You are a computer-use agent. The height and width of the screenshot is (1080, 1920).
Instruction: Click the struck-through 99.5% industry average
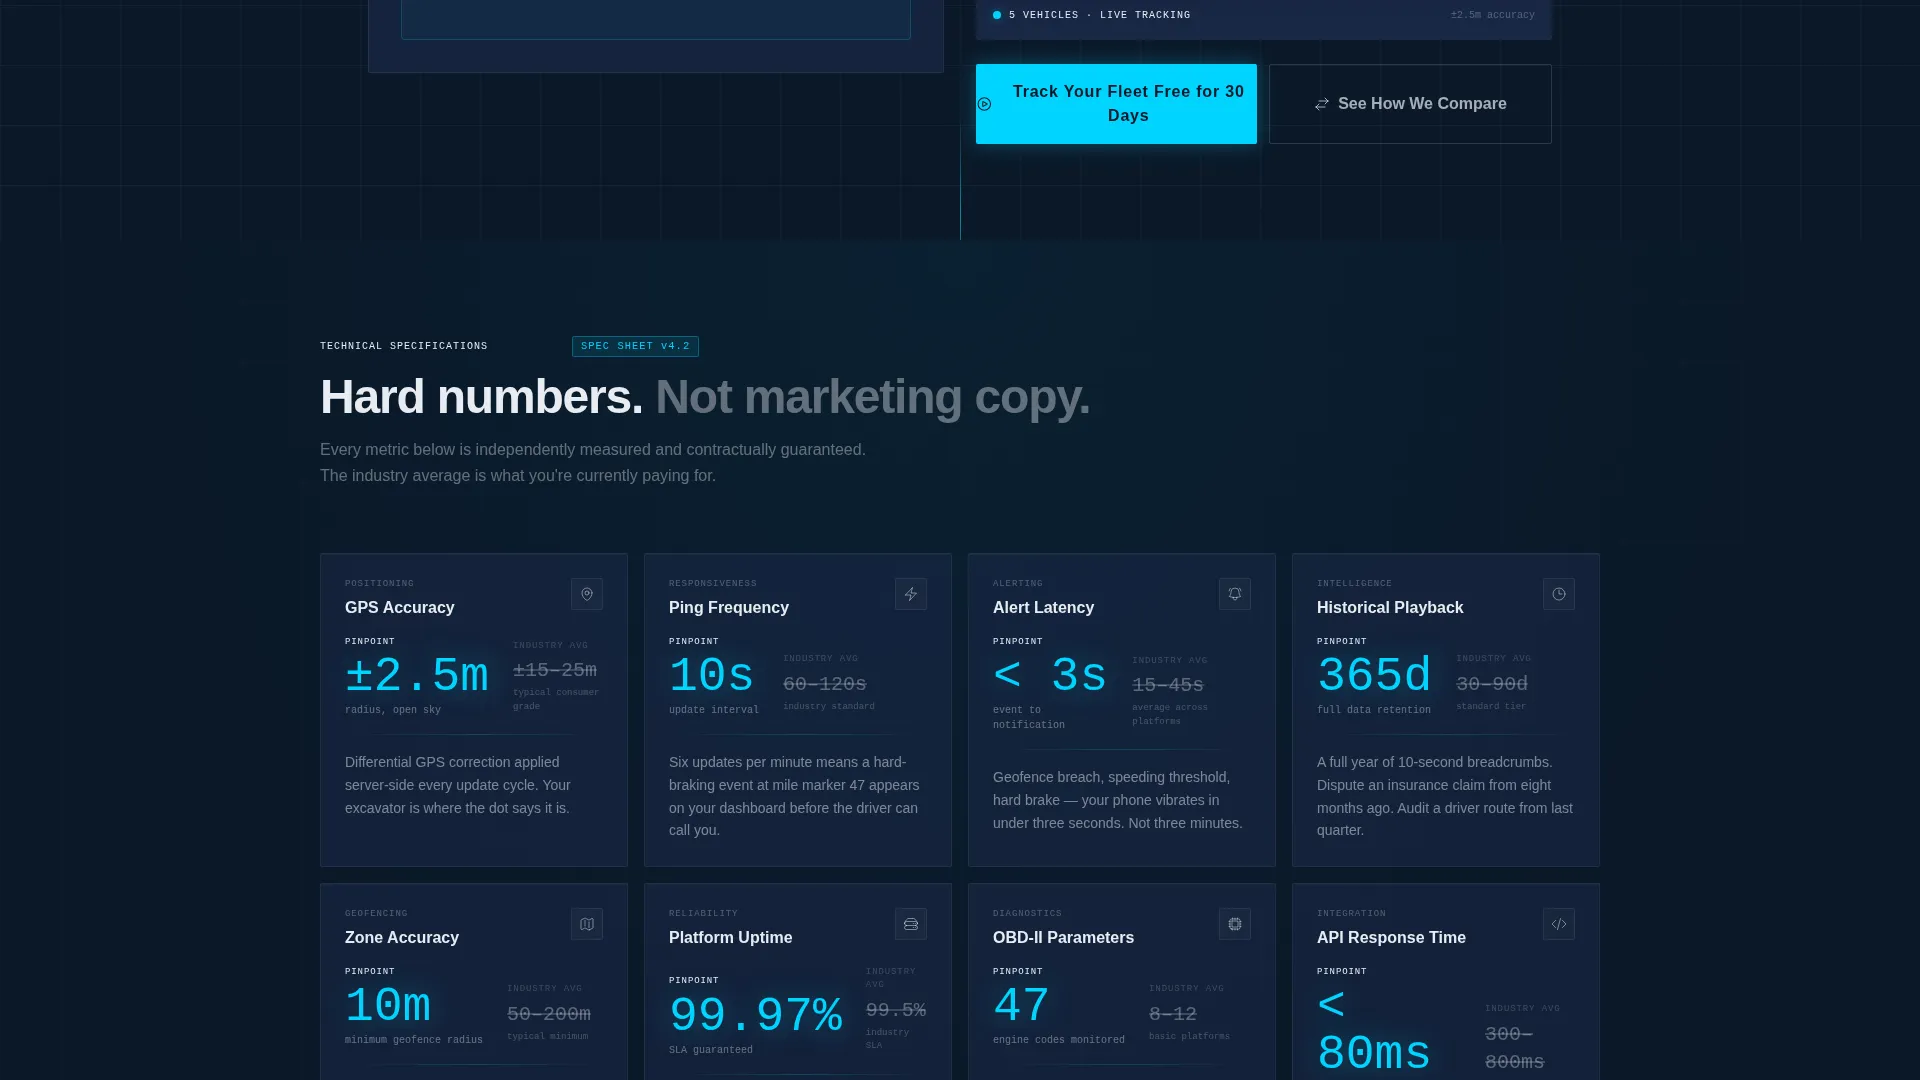[x=896, y=1010]
